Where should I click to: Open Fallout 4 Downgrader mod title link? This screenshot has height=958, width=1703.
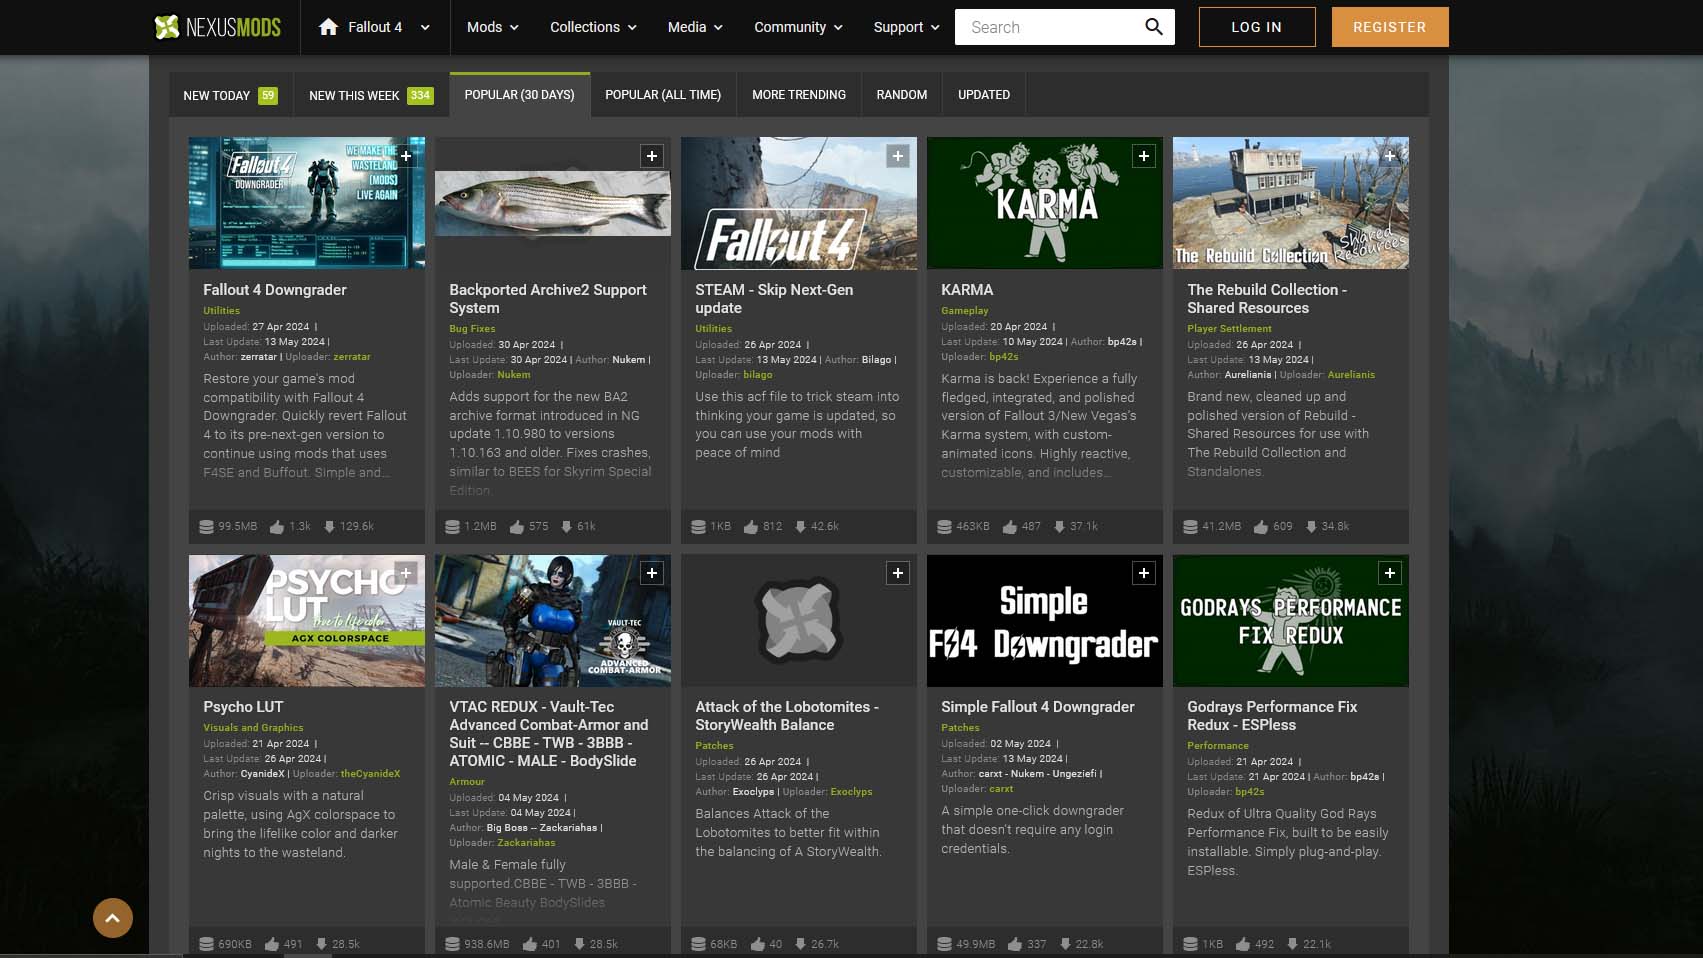point(275,290)
